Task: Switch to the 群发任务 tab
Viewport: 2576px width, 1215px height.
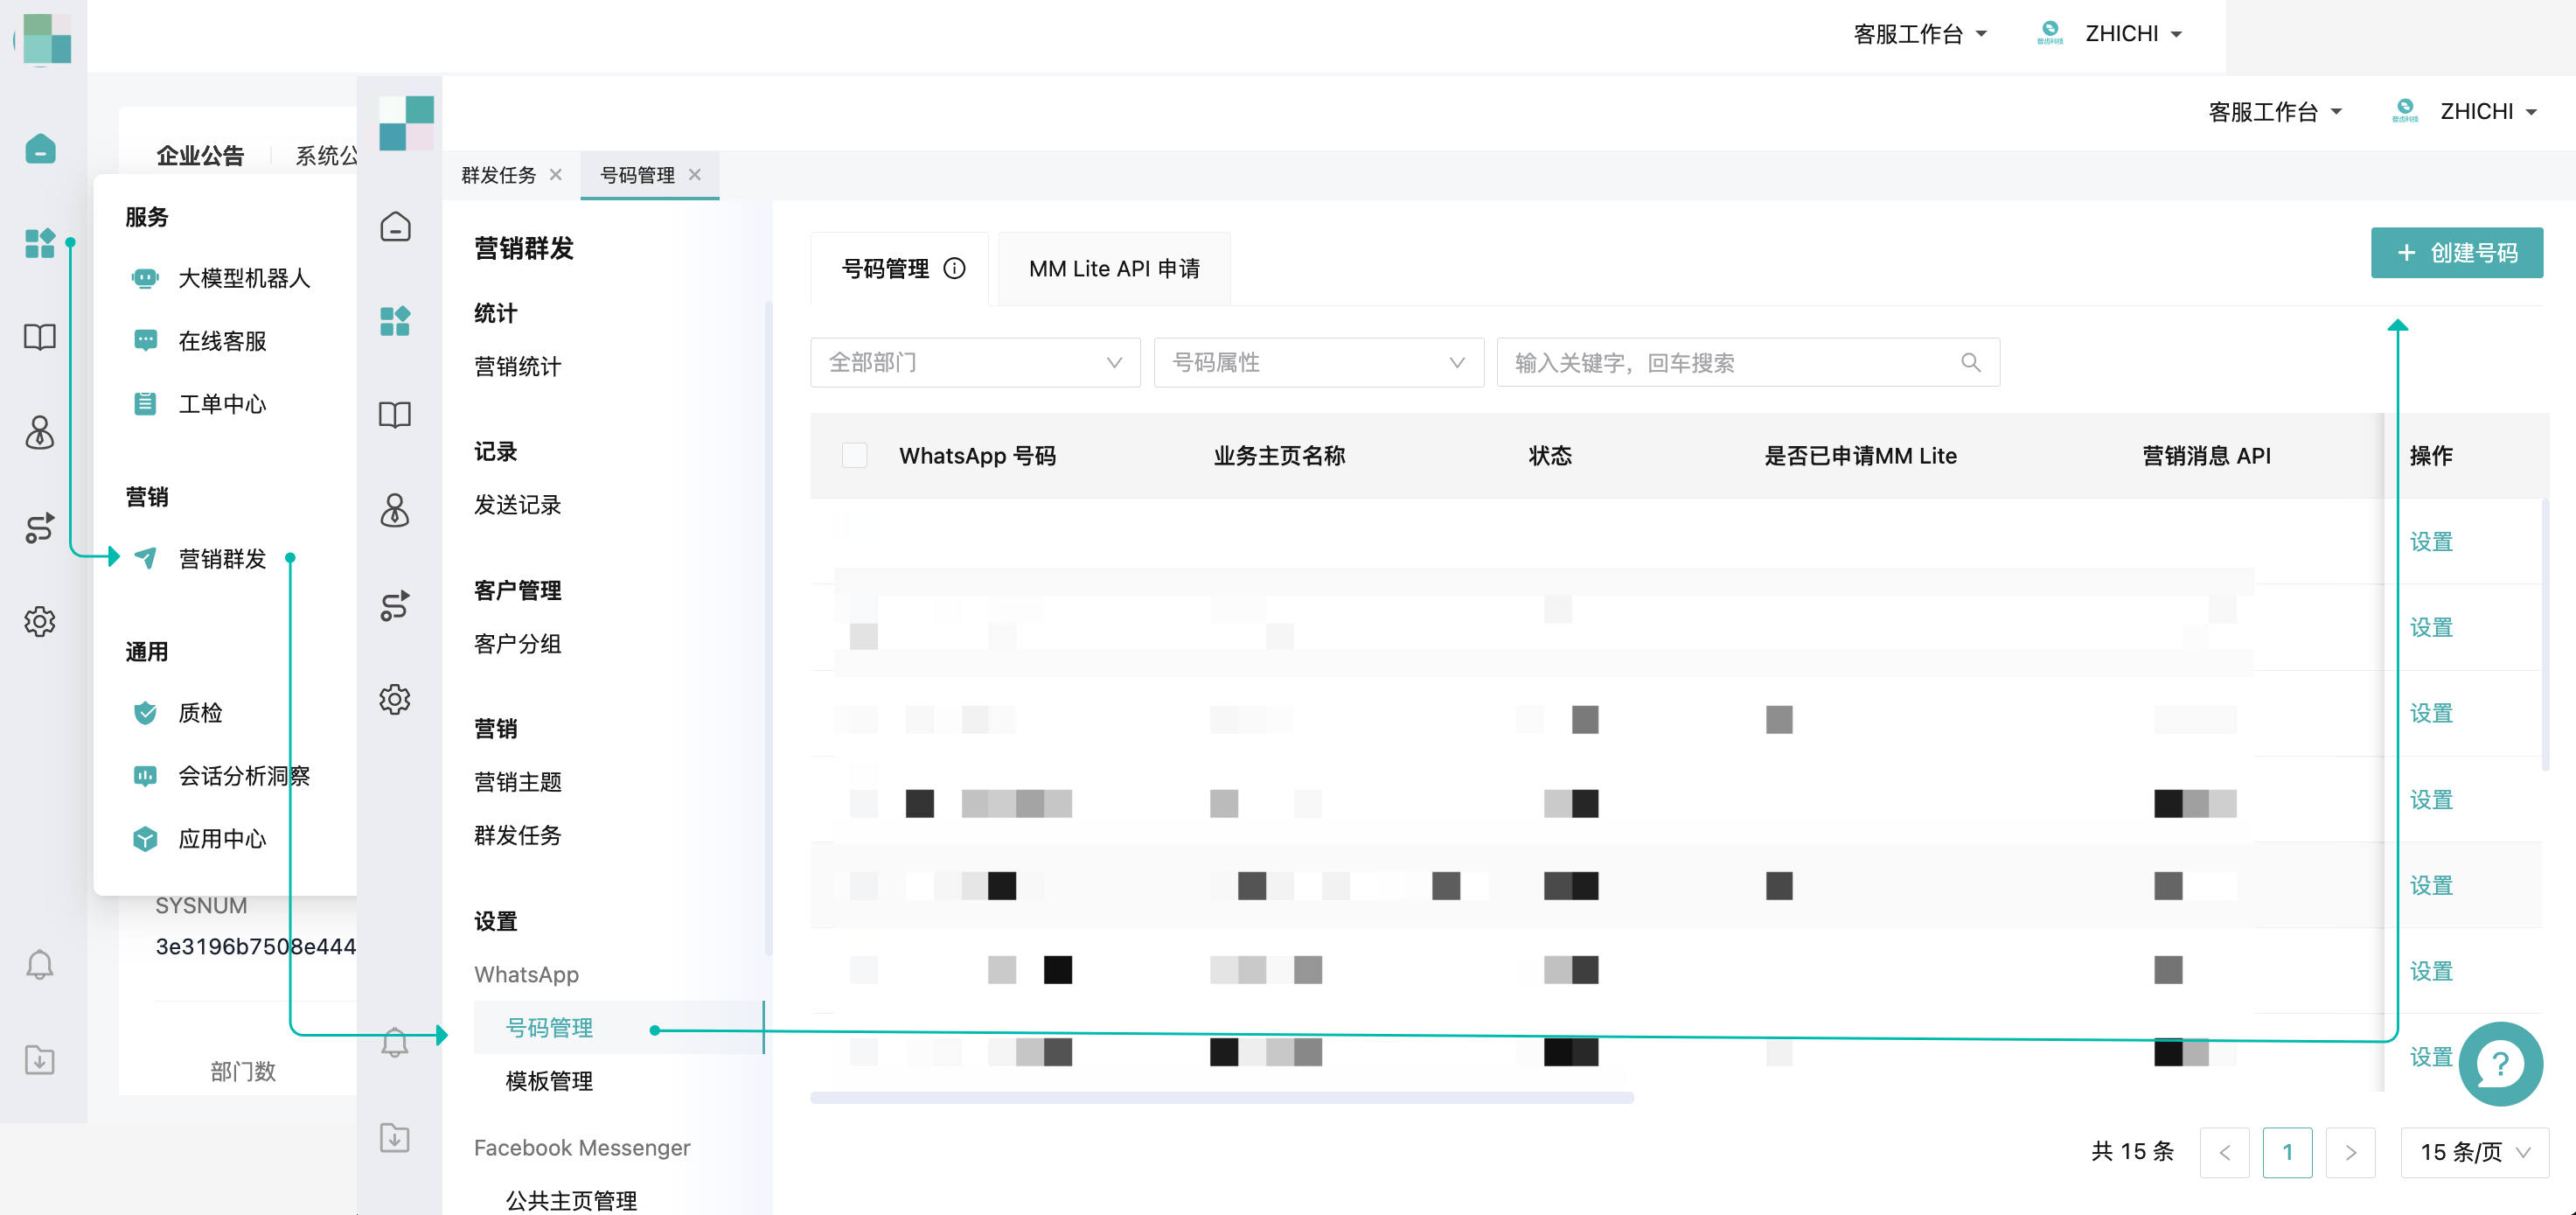Action: [x=499, y=175]
